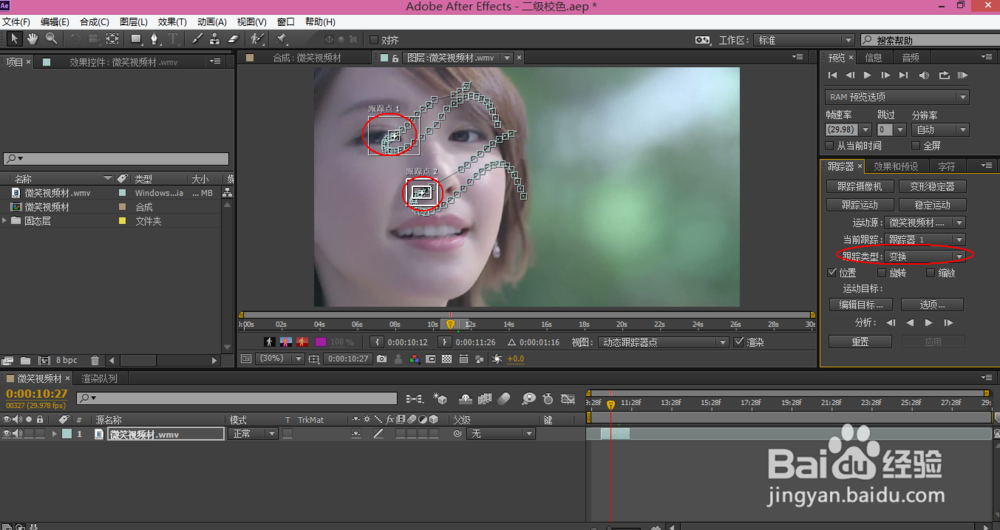Click the Draft 3D icon in timeline
The width and height of the screenshot is (1000, 530).
click(x=440, y=399)
